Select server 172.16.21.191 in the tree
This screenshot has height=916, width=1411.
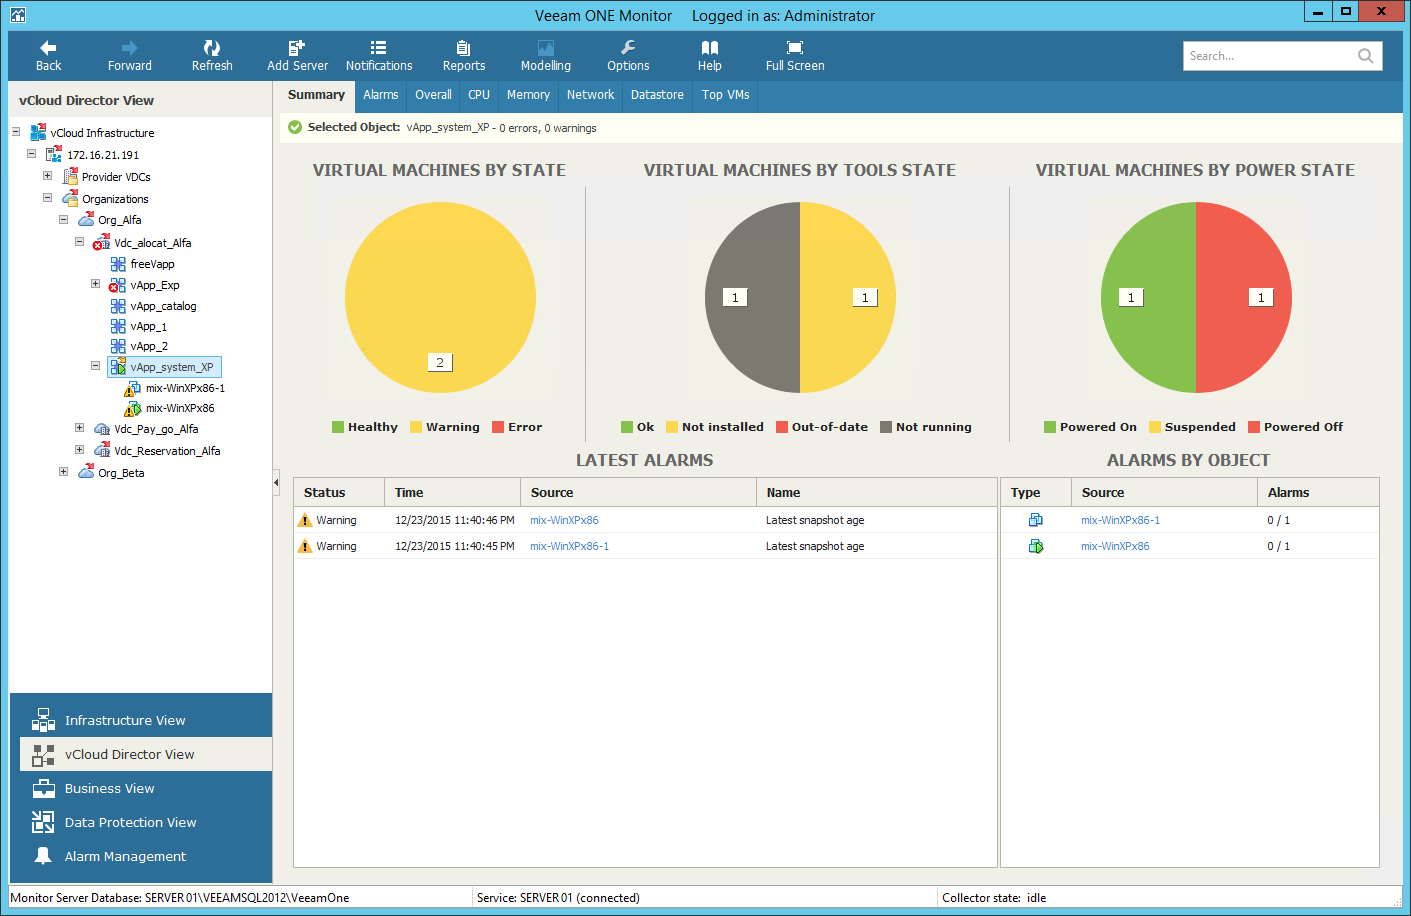[x=103, y=155]
